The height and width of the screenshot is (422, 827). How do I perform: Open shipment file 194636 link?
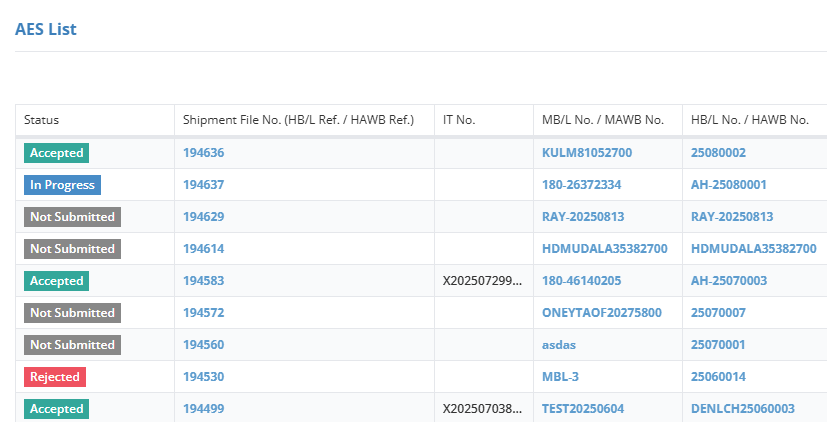[203, 153]
